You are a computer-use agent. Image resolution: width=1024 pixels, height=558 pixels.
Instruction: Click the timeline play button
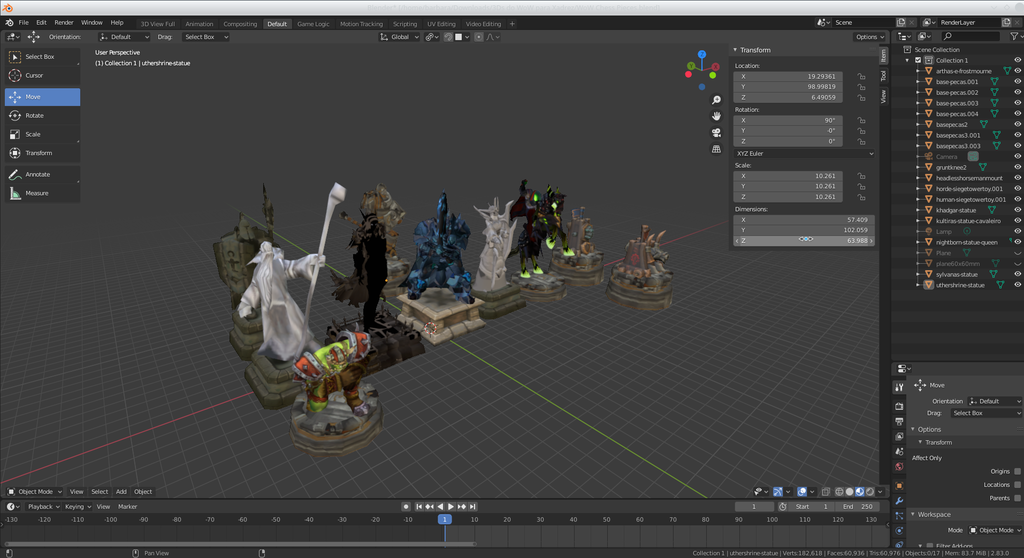451,507
